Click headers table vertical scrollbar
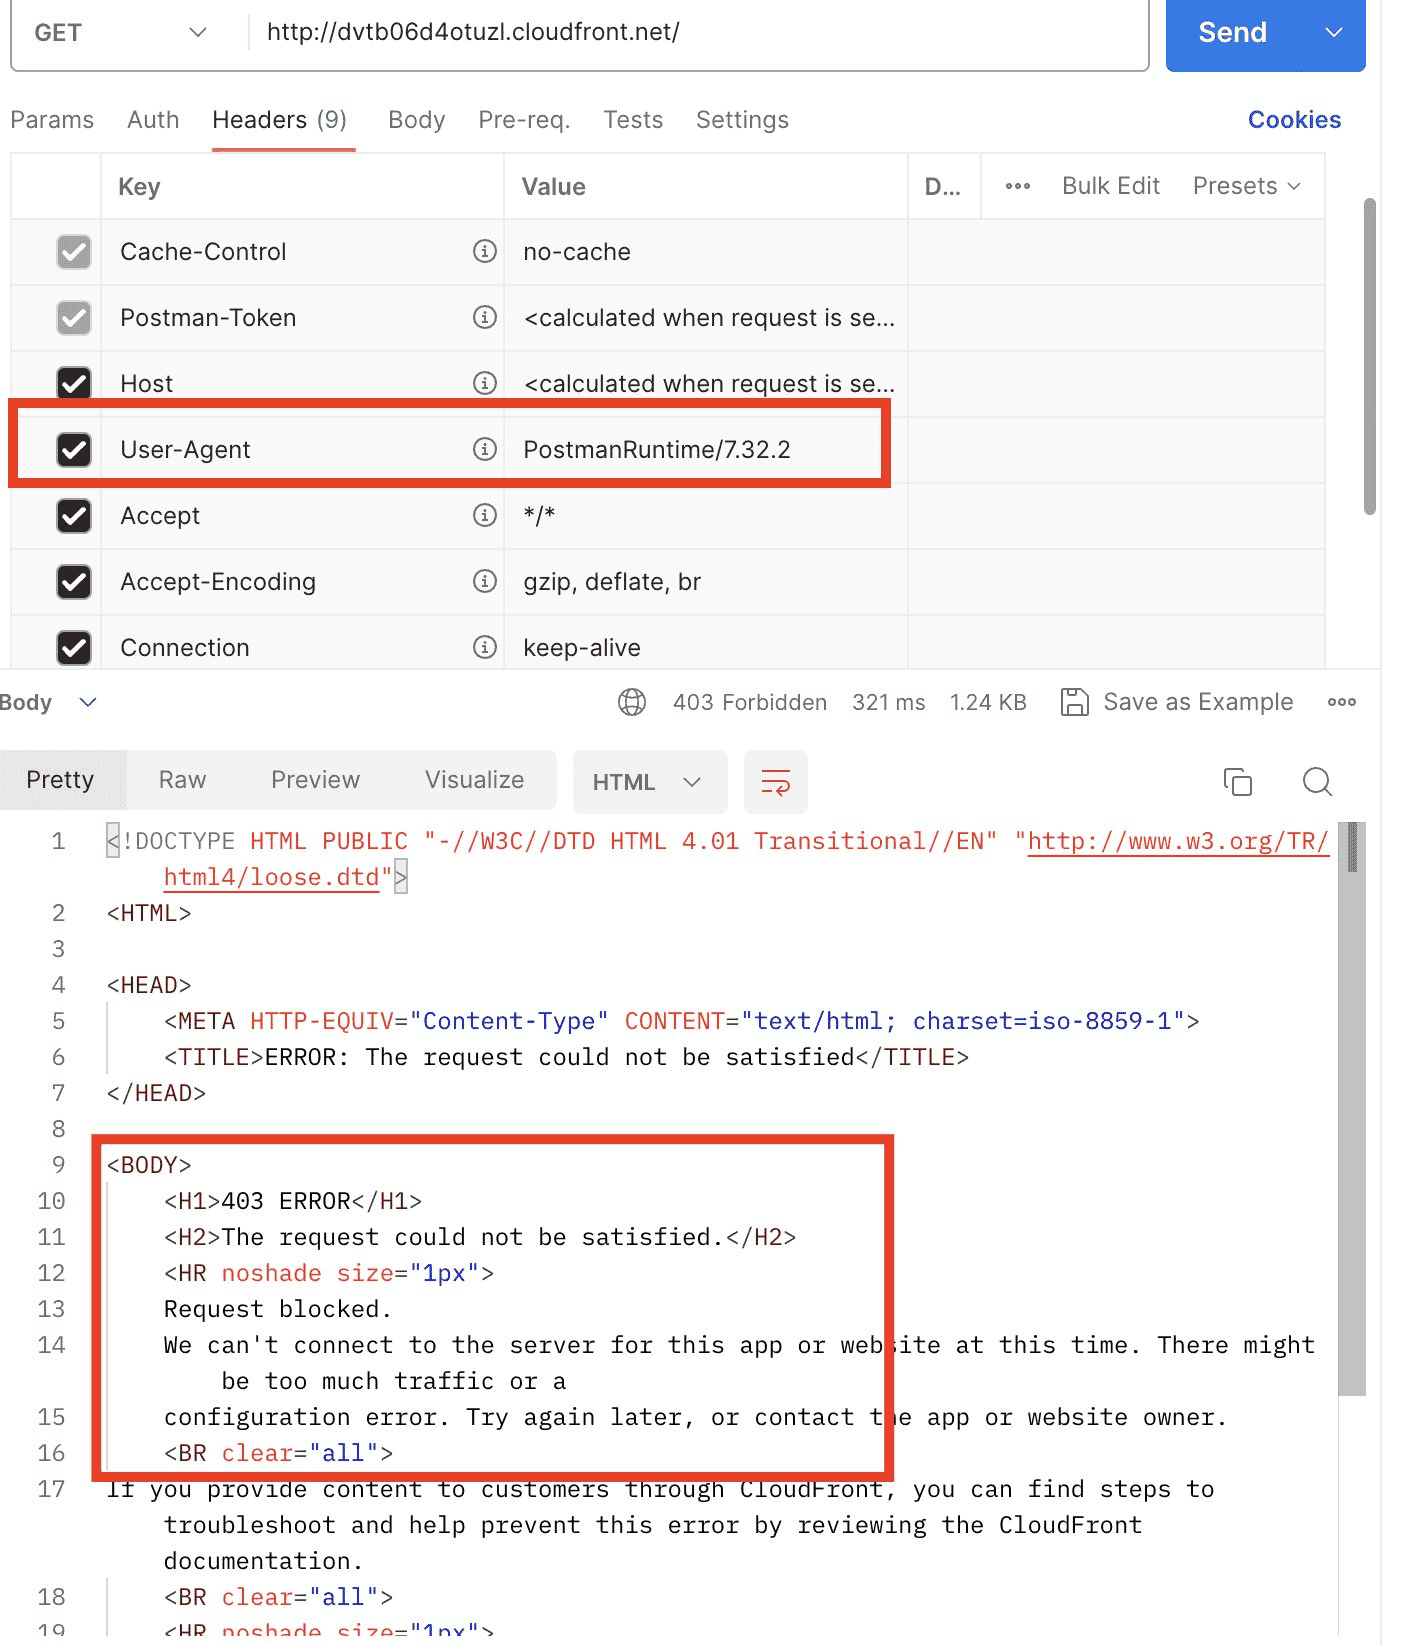Viewport: 1408px width, 1646px height. click(1370, 356)
